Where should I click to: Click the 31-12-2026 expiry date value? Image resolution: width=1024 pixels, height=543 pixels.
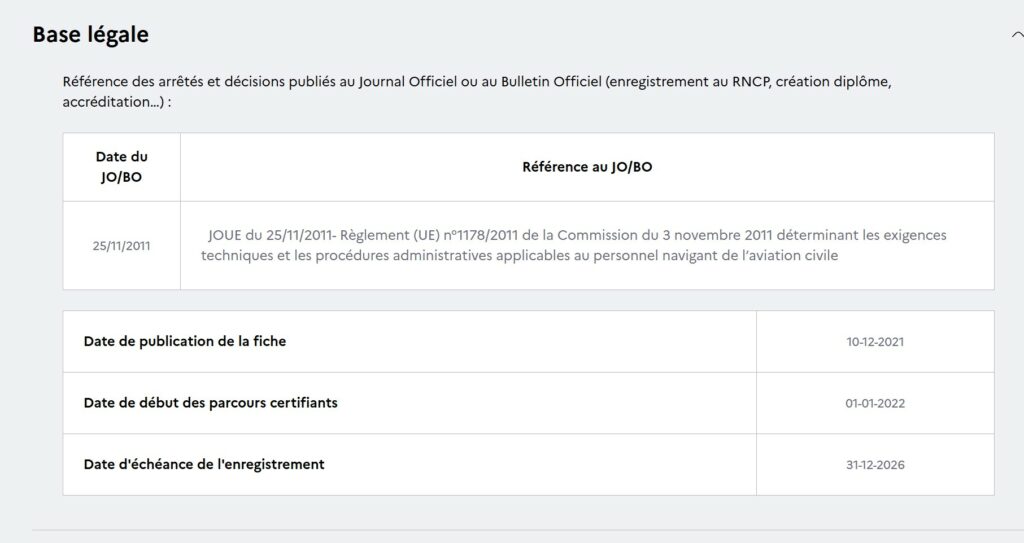[x=875, y=465]
